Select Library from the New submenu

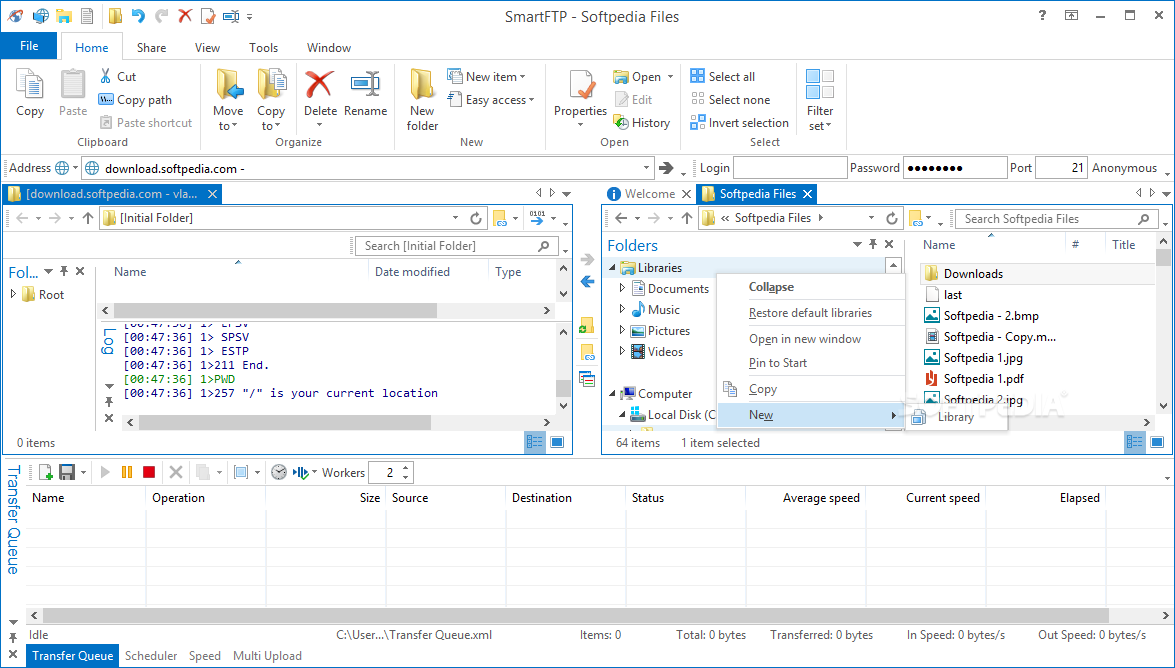click(956, 417)
